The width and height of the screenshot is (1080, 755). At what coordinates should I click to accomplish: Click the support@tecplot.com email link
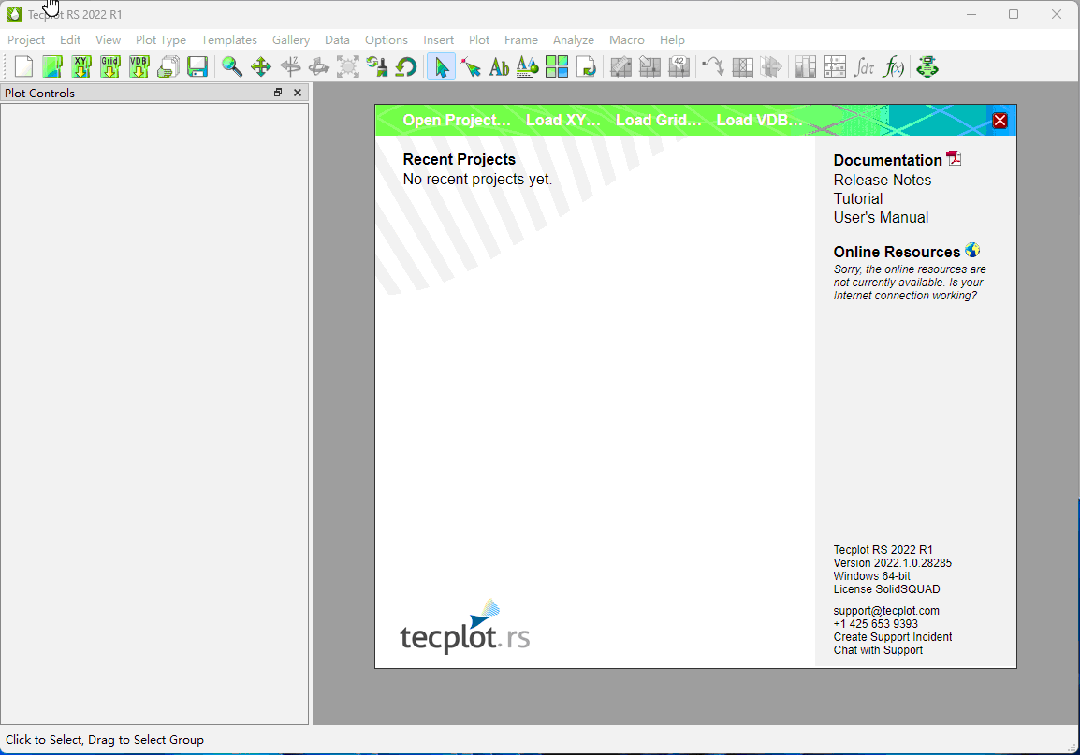[x=886, y=611]
